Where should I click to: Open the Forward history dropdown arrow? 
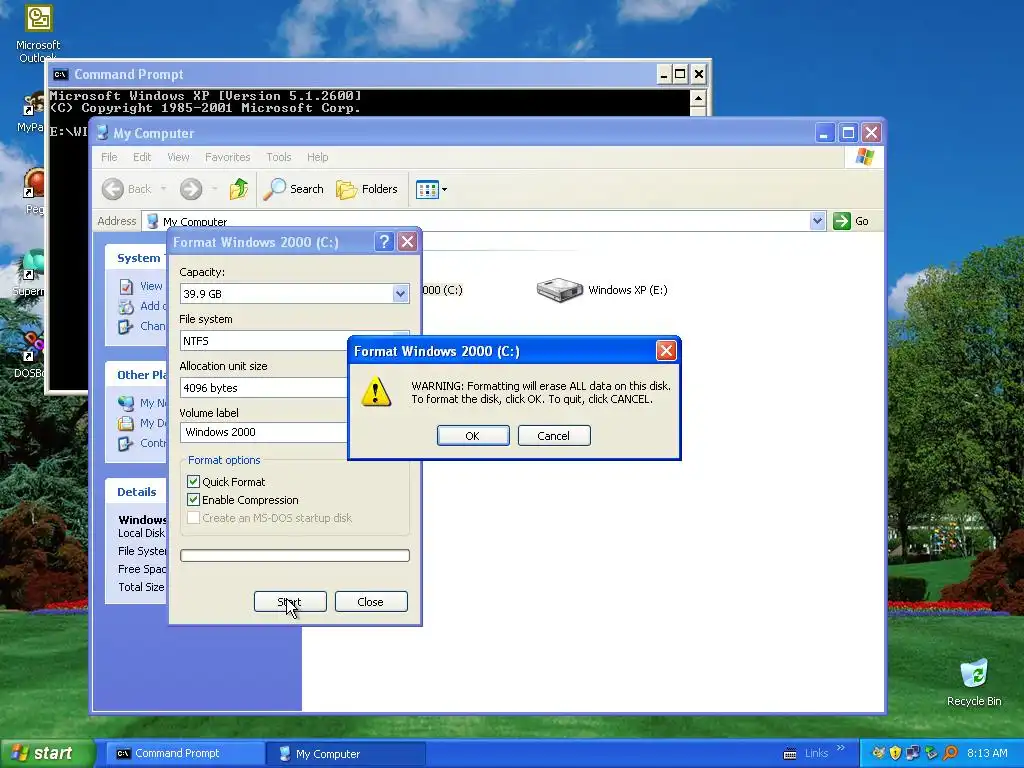(214, 189)
